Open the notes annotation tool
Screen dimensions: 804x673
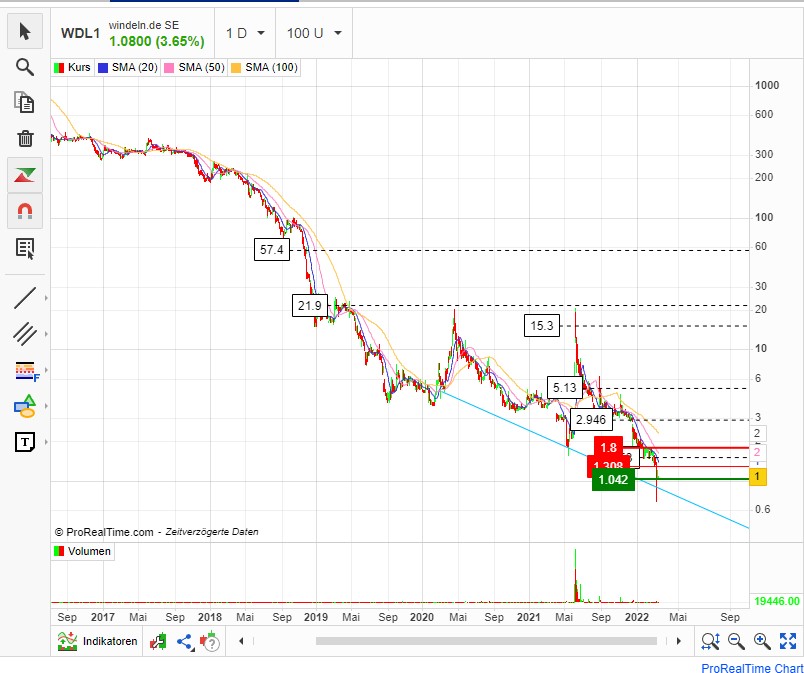(x=24, y=247)
